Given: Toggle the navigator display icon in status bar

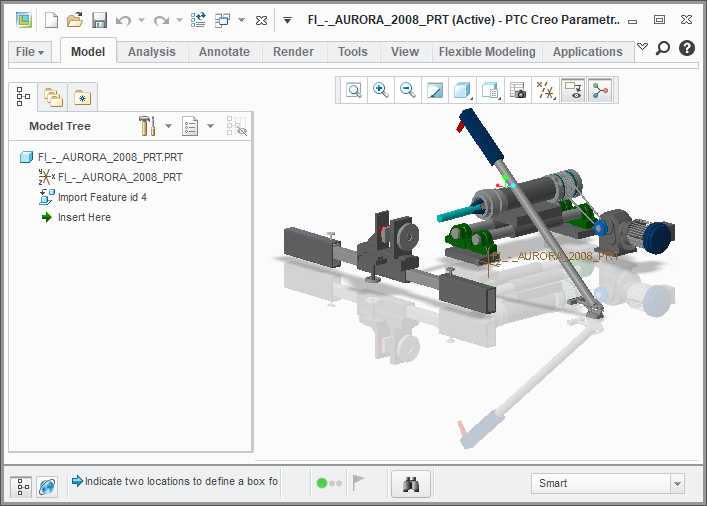Looking at the screenshot, I should pyautogui.click(x=20, y=487).
